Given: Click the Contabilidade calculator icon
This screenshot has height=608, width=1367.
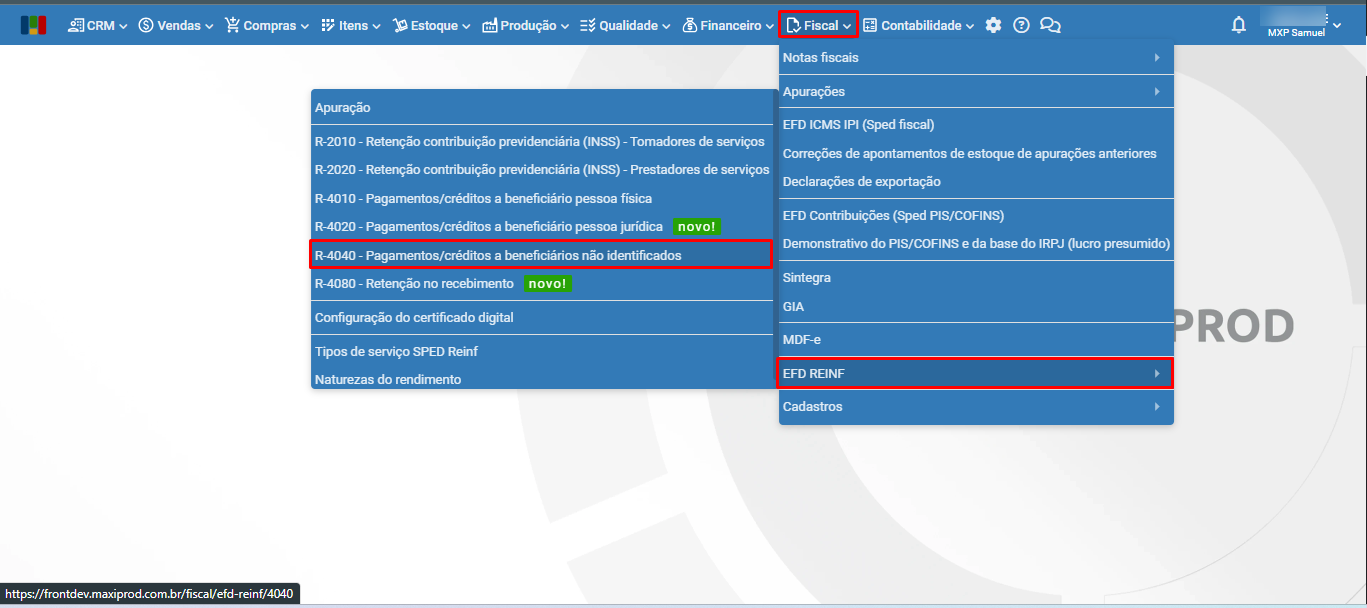Looking at the screenshot, I should 870,25.
